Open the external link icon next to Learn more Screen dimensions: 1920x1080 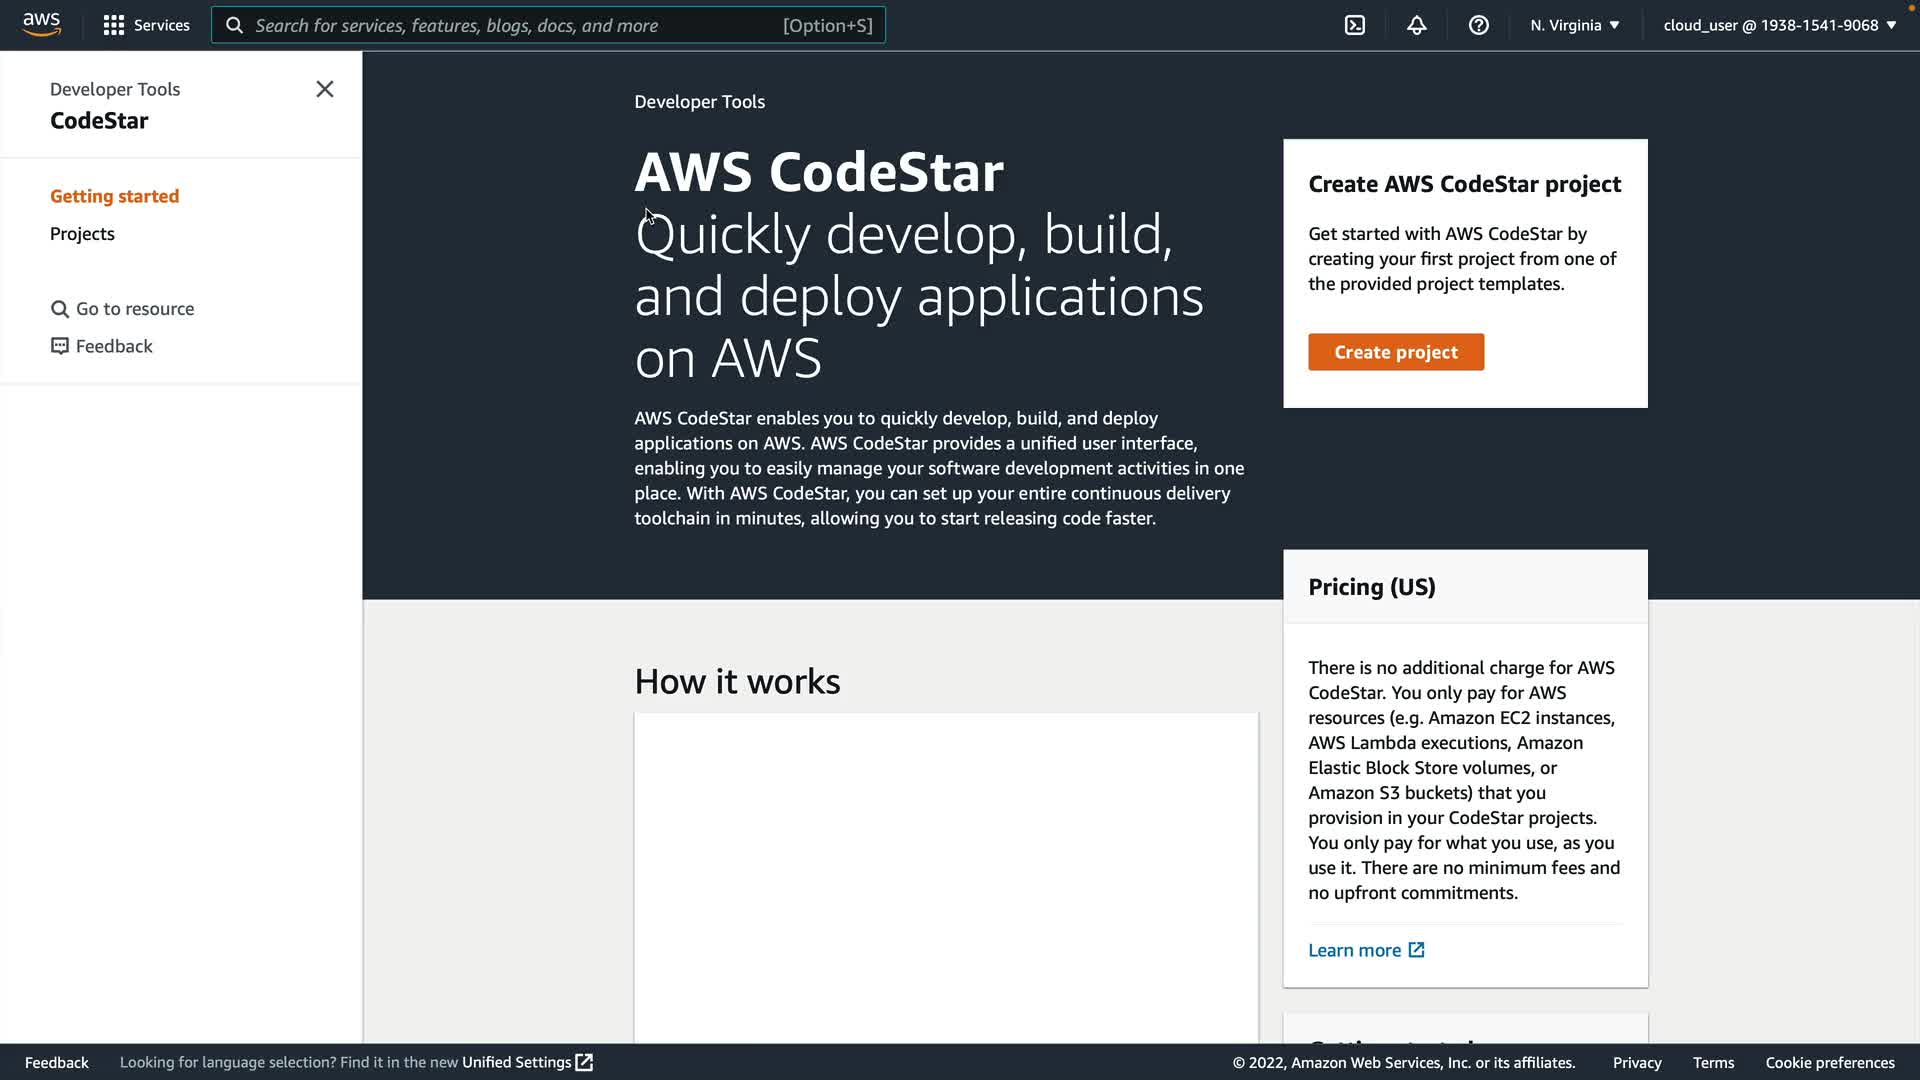1416,950
